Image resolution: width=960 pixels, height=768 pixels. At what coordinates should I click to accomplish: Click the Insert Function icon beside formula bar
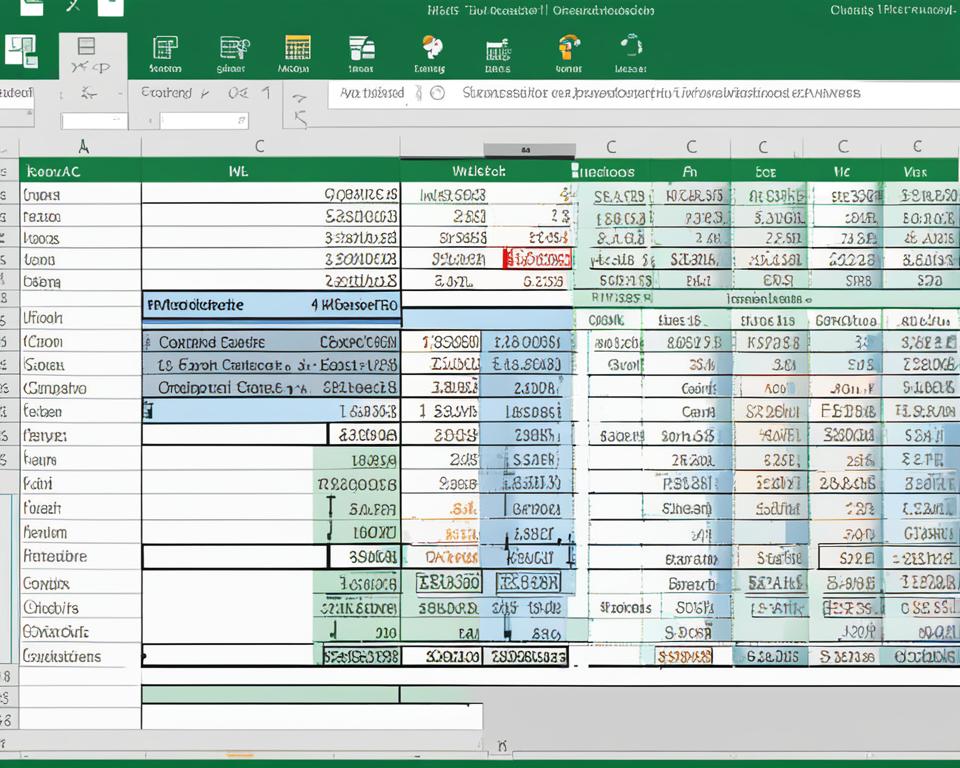(417, 92)
